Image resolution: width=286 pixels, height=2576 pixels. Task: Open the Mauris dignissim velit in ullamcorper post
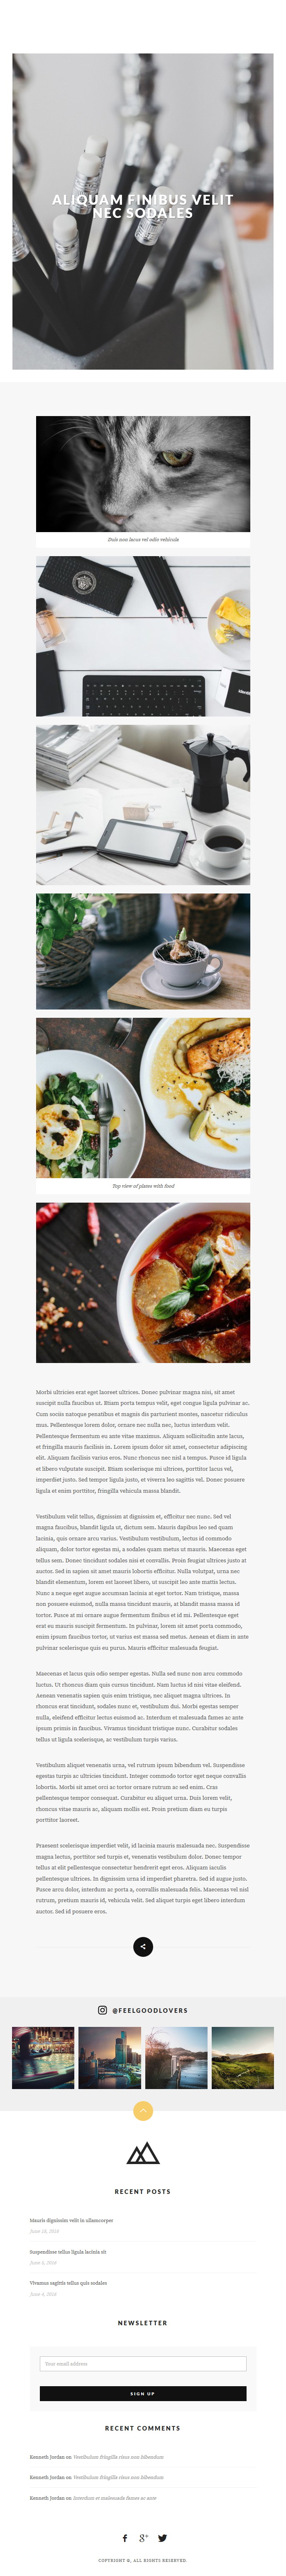coord(71,2220)
